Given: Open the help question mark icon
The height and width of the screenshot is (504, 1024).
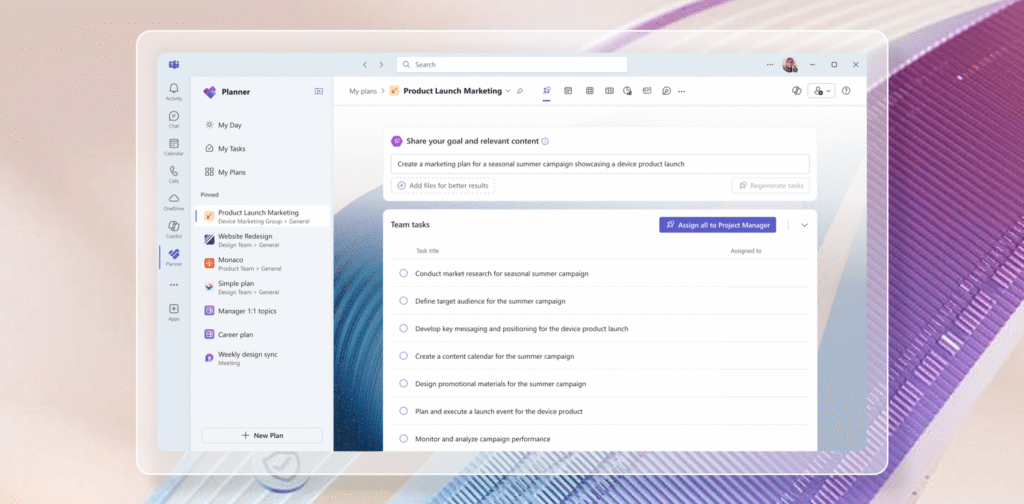Looking at the screenshot, I should coord(846,91).
